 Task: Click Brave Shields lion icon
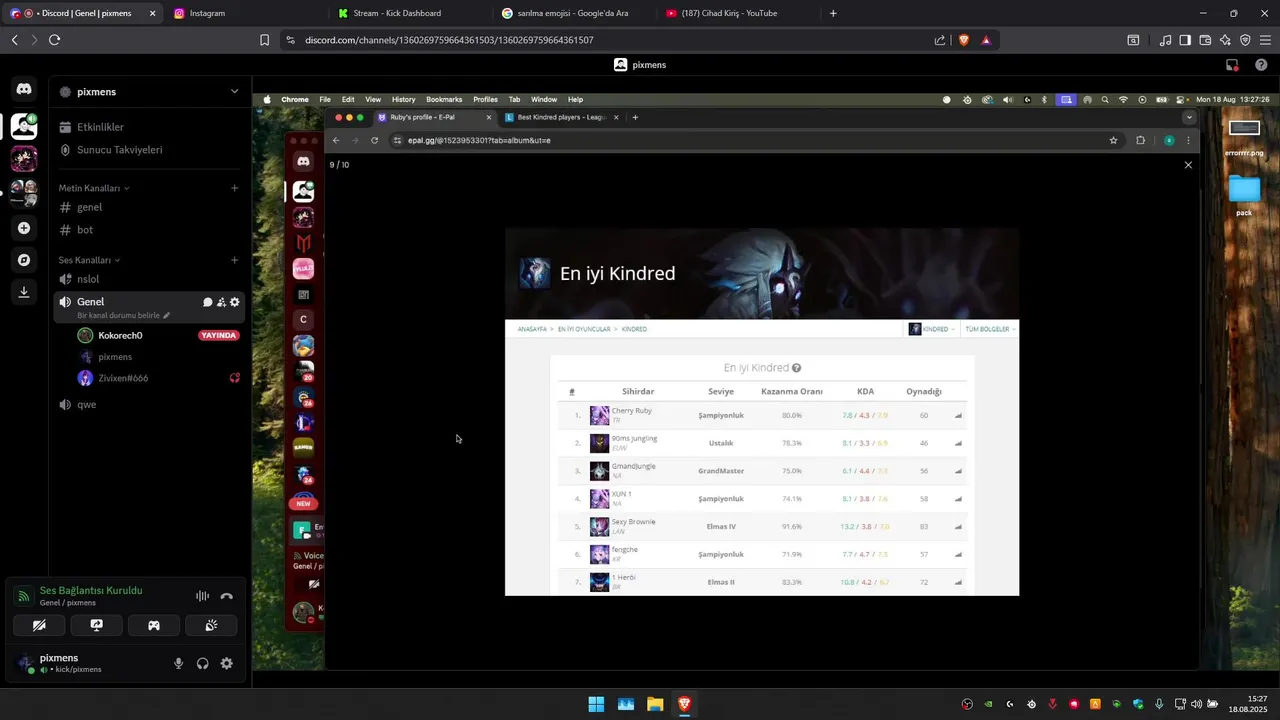(x=964, y=40)
